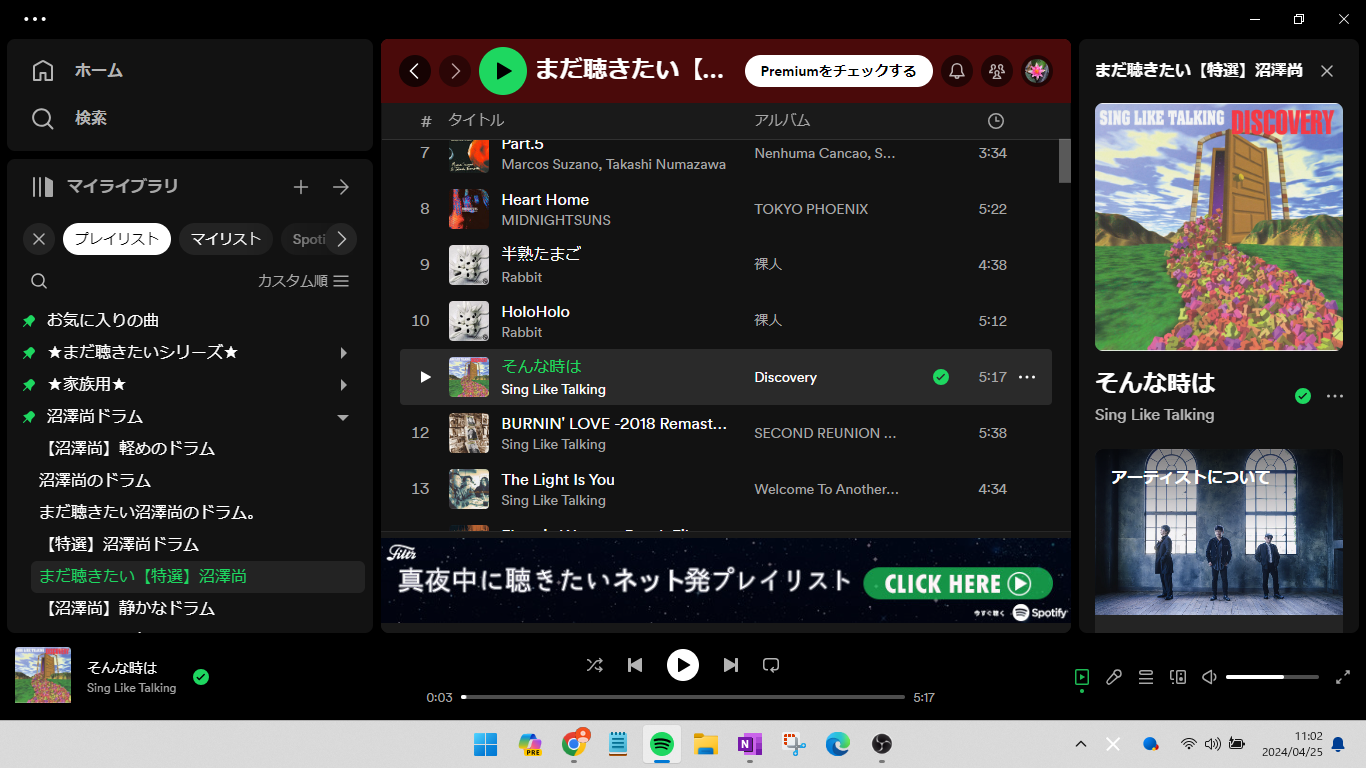Open the connect to device icon
1366x768 pixels.
[1178, 677]
